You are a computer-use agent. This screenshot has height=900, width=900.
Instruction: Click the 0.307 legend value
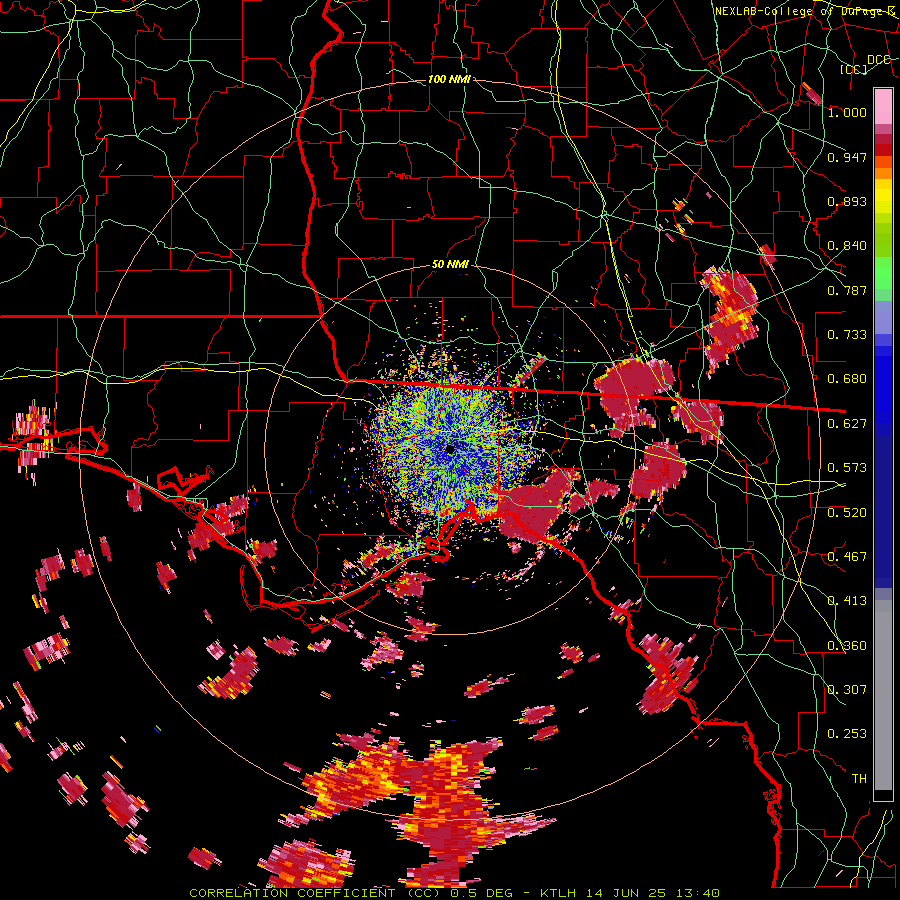tap(847, 690)
